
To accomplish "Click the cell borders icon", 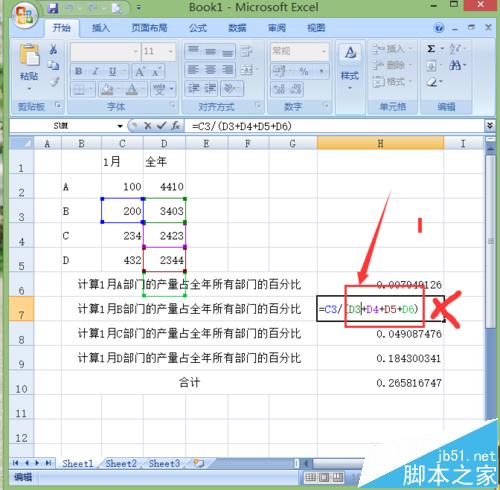I will (x=79, y=89).
